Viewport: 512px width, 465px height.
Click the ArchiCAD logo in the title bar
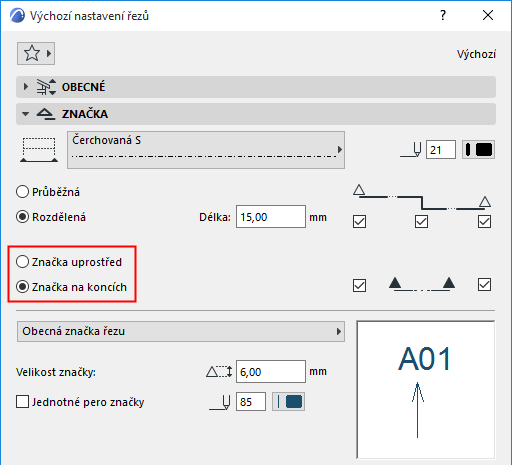17,15
